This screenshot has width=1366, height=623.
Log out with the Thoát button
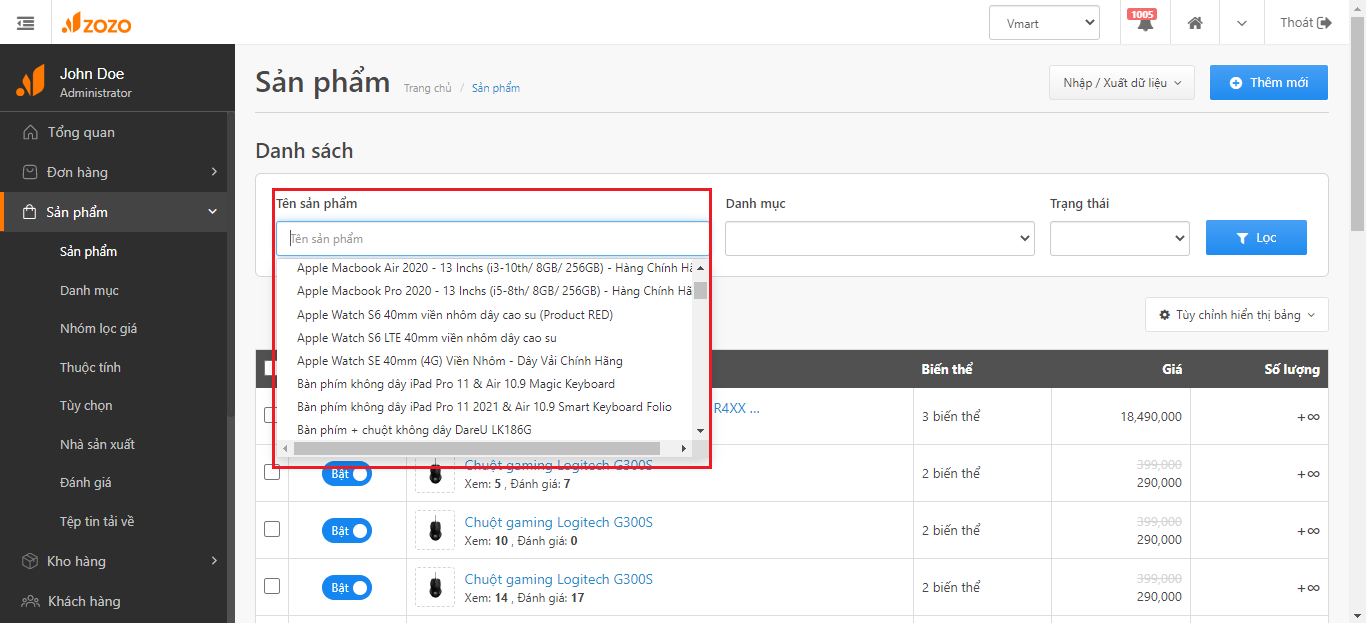1306,23
